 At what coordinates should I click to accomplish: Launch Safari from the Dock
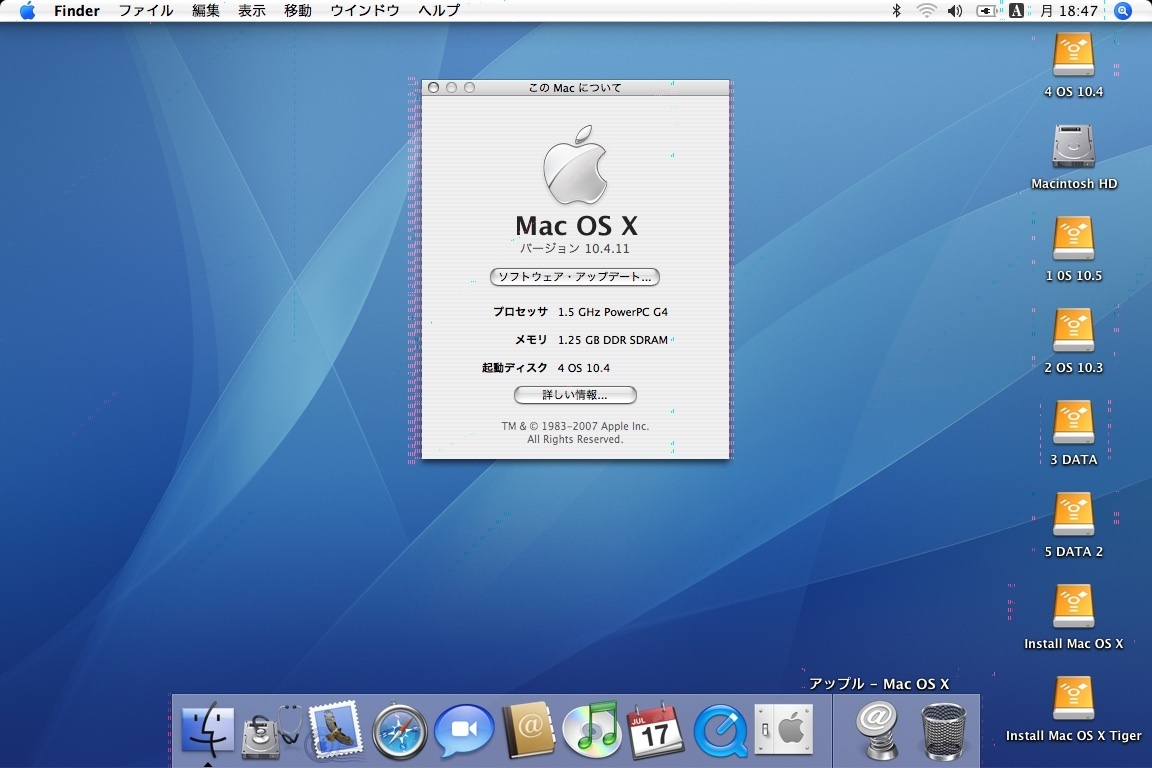399,731
